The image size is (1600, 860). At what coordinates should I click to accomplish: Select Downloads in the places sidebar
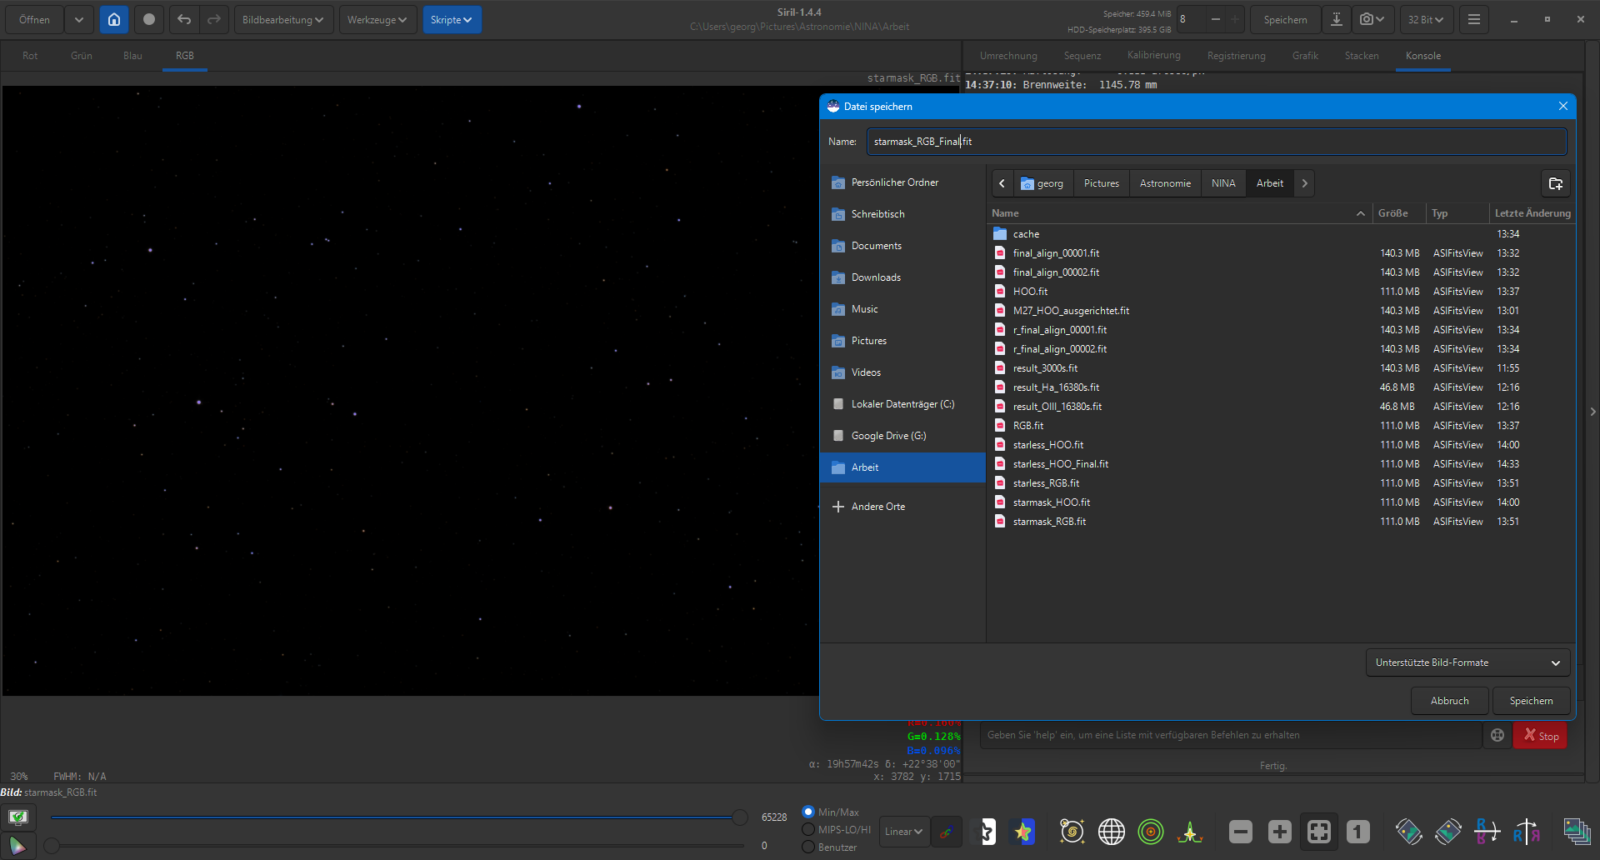click(x=876, y=277)
